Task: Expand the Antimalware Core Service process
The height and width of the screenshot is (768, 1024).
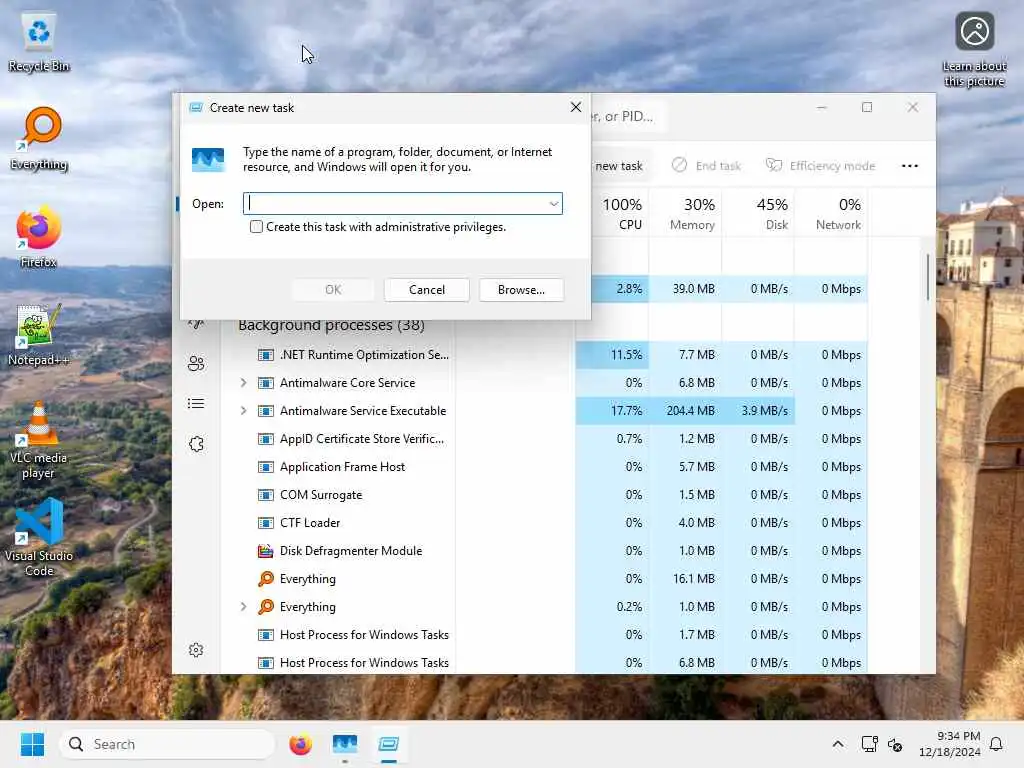Action: pos(244,383)
